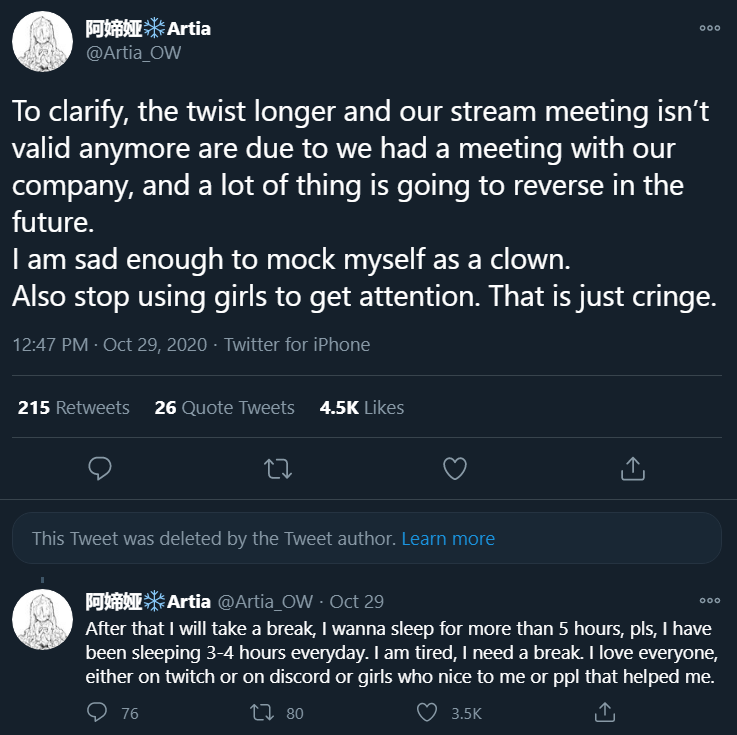737x735 pixels.
Task: Open Artia's avatar on the reply tweet
Action: click(42, 619)
